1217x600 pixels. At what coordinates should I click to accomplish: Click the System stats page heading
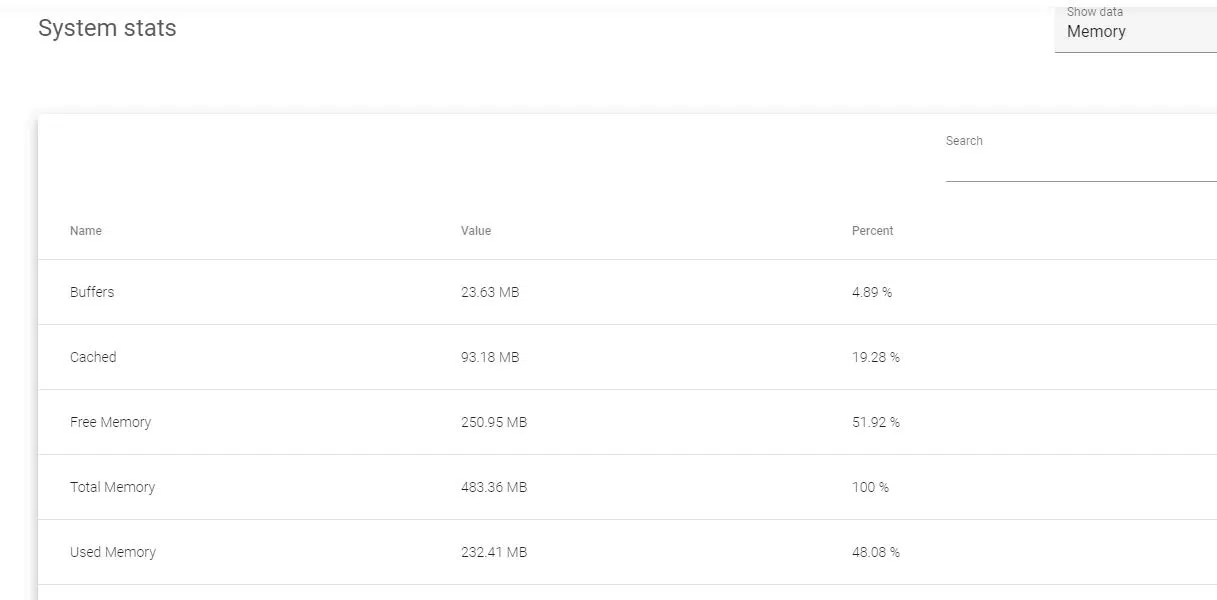[107, 28]
